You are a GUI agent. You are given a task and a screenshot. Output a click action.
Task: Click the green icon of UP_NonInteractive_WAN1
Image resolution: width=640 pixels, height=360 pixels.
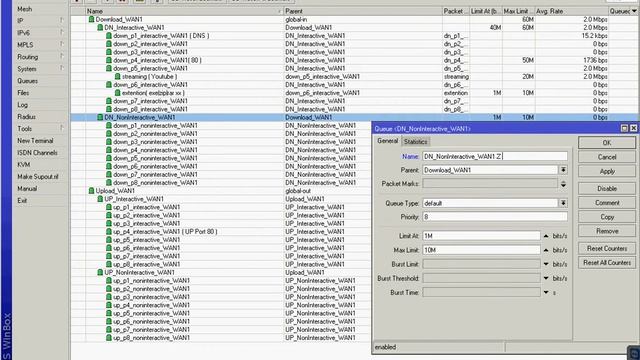click(x=100, y=272)
